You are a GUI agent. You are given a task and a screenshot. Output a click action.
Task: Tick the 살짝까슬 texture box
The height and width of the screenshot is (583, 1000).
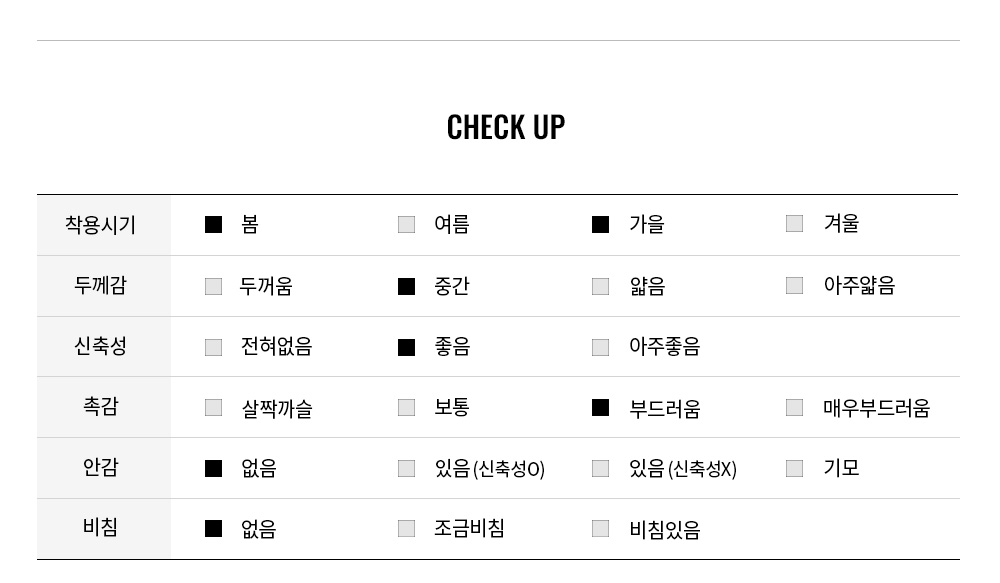click(214, 408)
